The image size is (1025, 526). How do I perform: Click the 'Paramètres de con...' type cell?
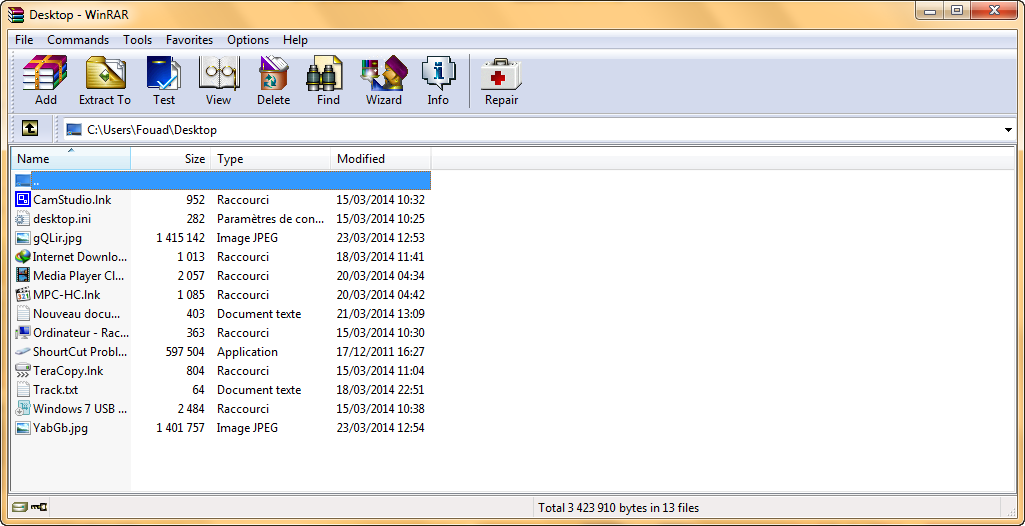click(271, 218)
